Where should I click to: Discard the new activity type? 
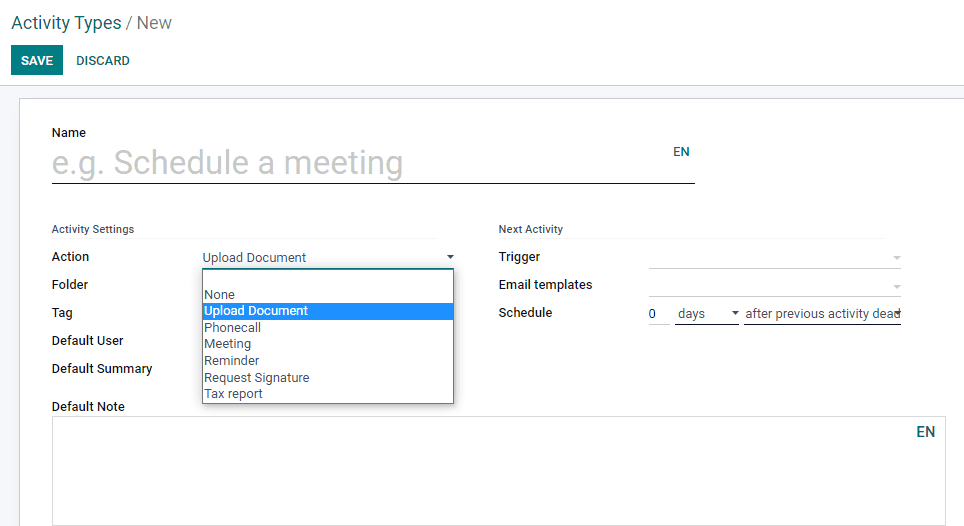103,61
